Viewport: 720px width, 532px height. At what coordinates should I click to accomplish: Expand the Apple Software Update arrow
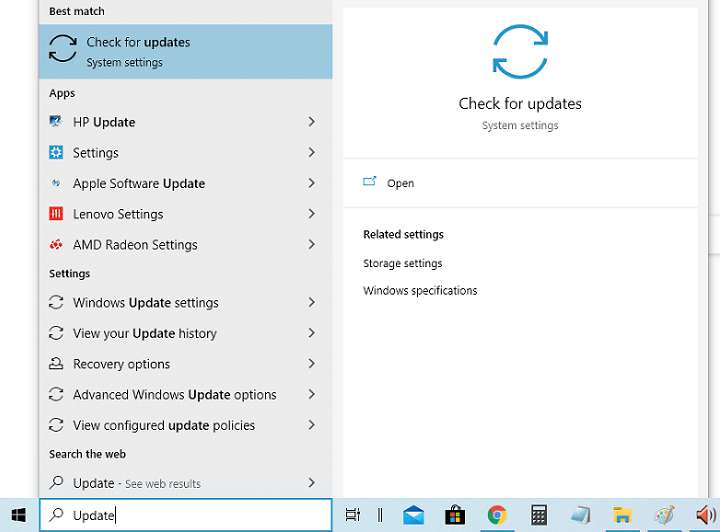[312, 183]
